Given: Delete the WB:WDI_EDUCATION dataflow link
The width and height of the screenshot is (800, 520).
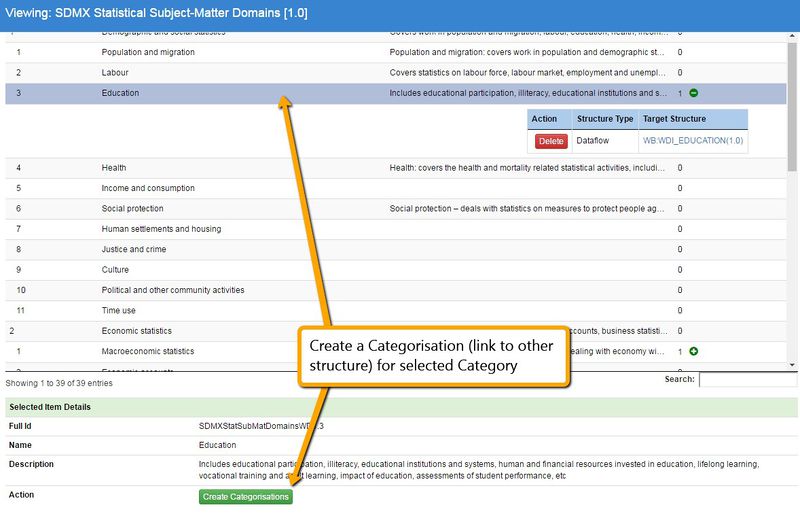Looking at the screenshot, I should pyautogui.click(x=551, y=142).
